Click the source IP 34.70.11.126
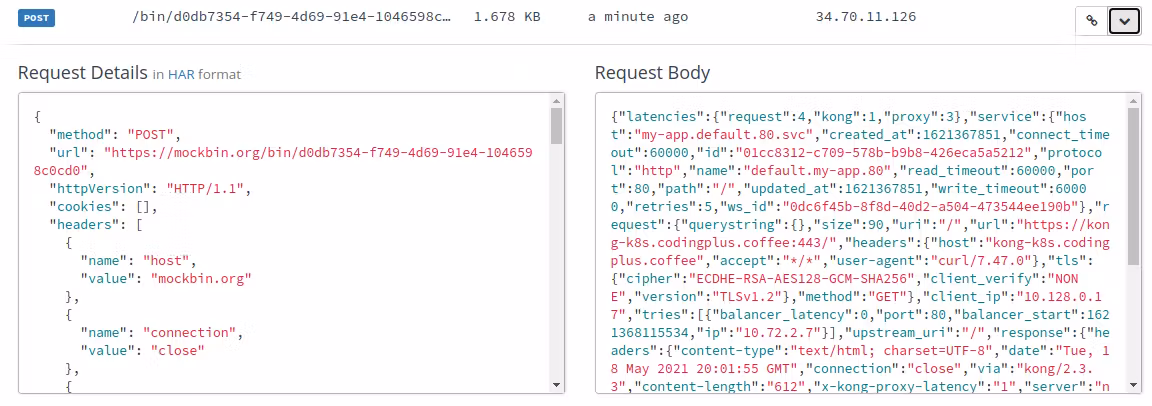The width and height of the screenshot is (1152, 406). point(867,18)
